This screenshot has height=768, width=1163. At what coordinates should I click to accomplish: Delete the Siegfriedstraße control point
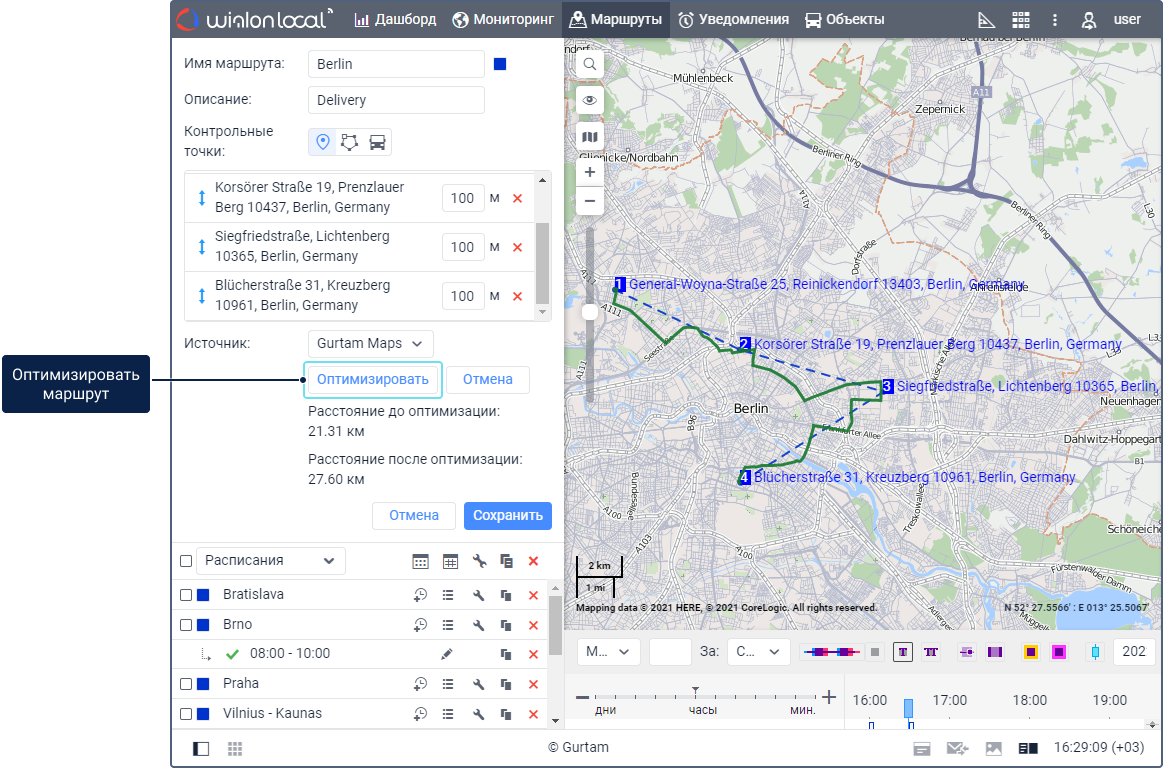click(517, 247)
